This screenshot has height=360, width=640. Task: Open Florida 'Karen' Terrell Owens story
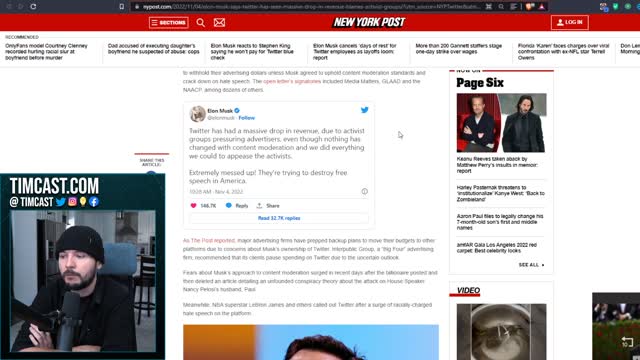563,52
